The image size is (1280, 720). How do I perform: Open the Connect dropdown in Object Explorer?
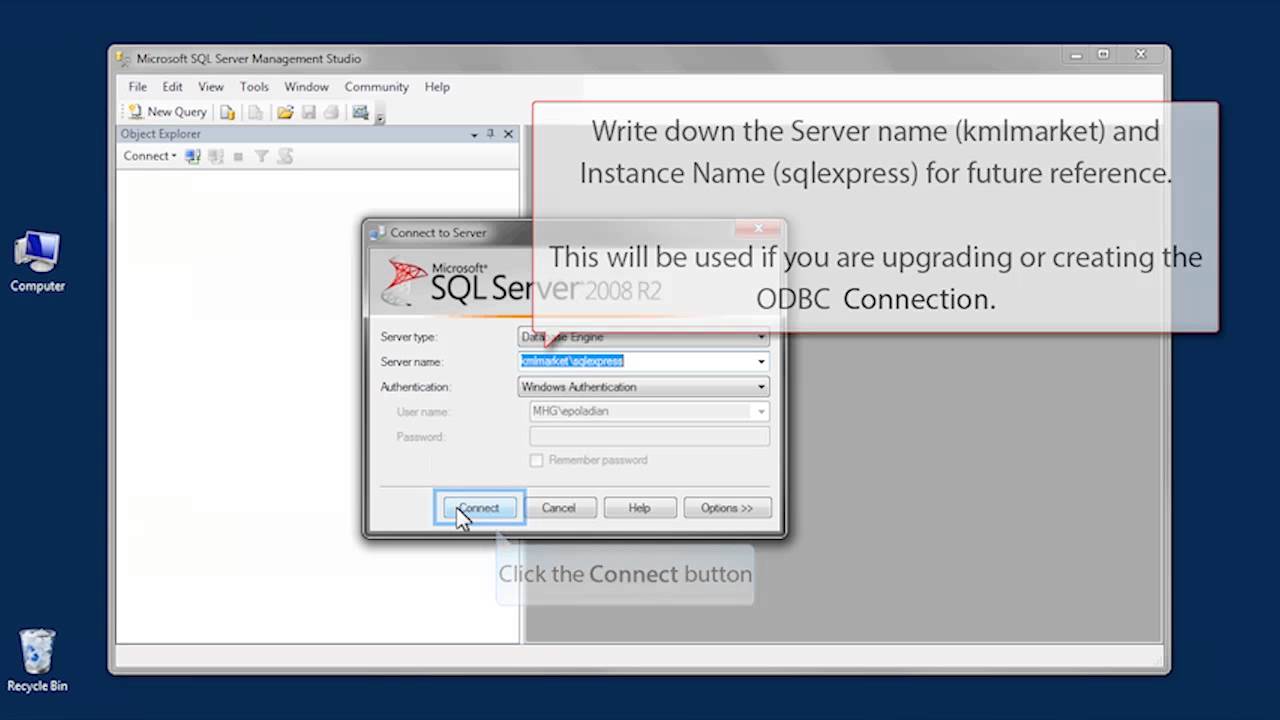pos(149,156)
